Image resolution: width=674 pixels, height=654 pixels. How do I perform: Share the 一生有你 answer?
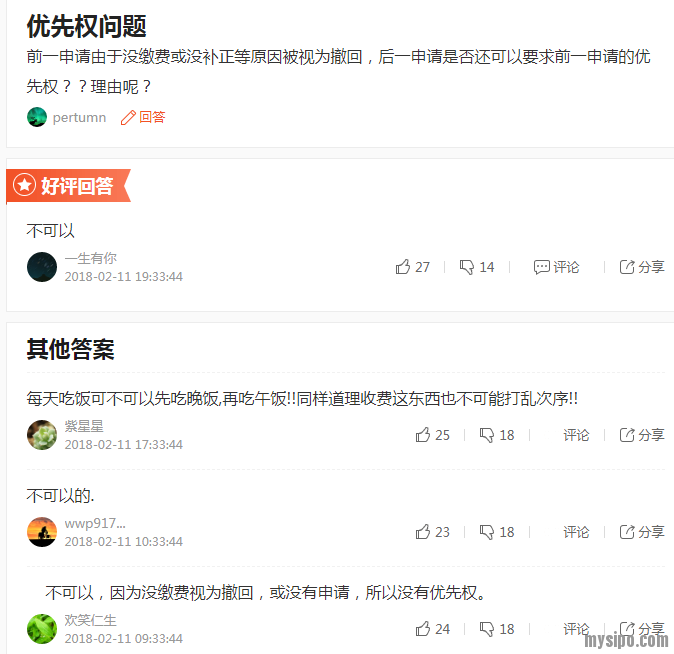[642, 267]
